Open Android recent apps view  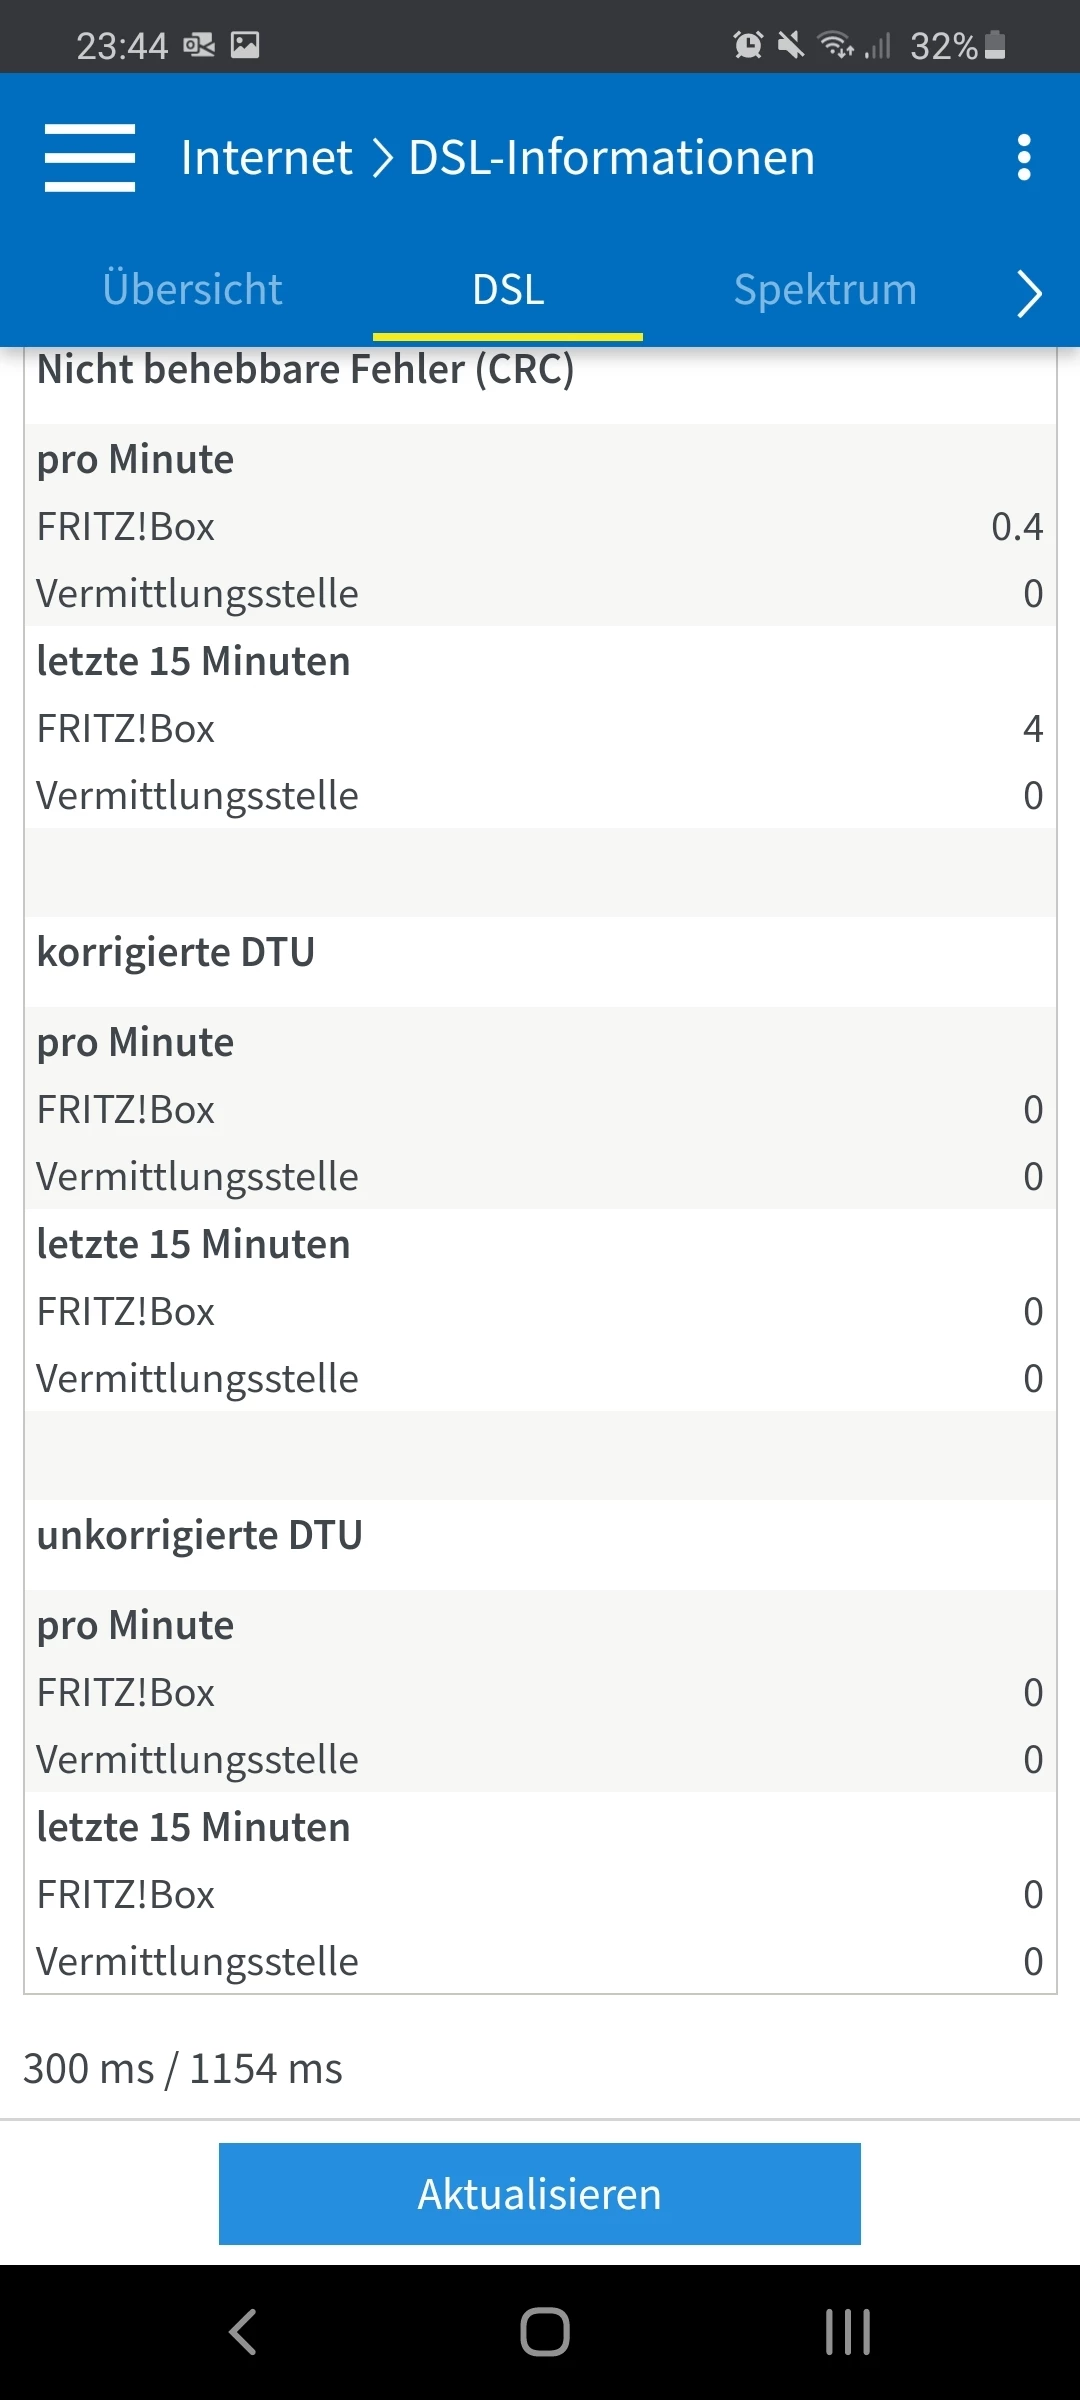click(847, 2332)
